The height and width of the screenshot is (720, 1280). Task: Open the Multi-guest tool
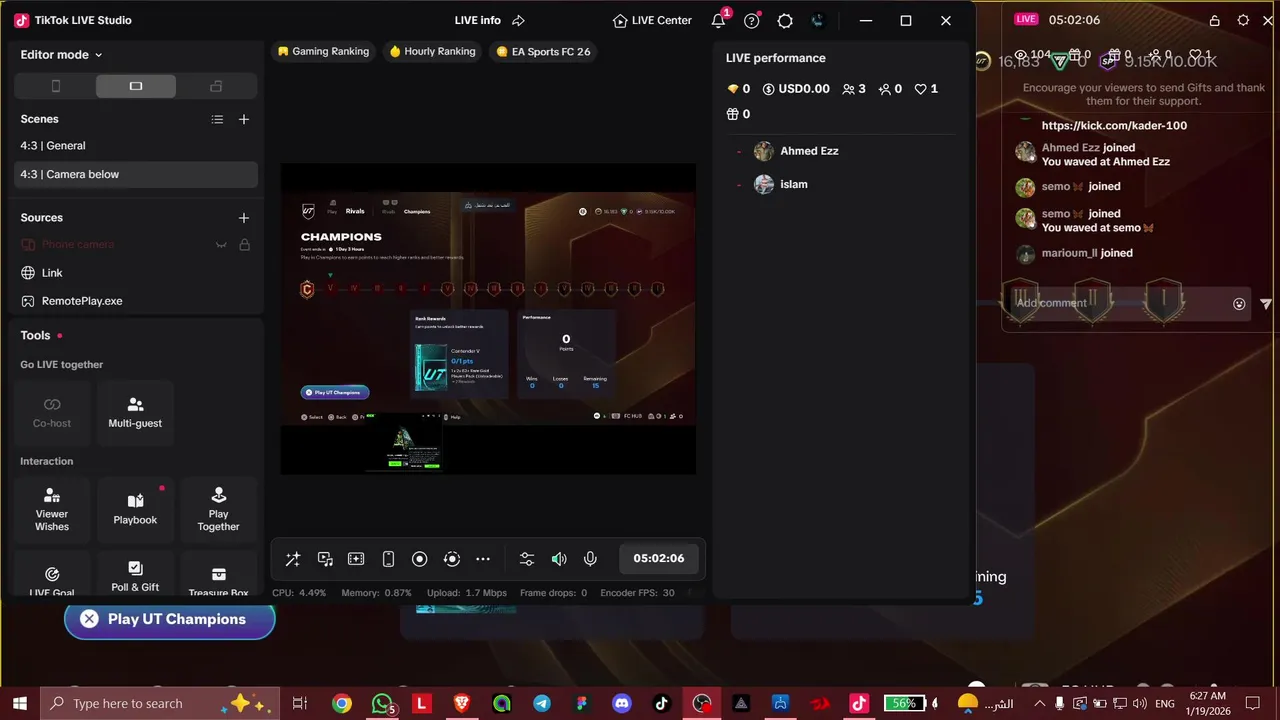pos(135,412)
